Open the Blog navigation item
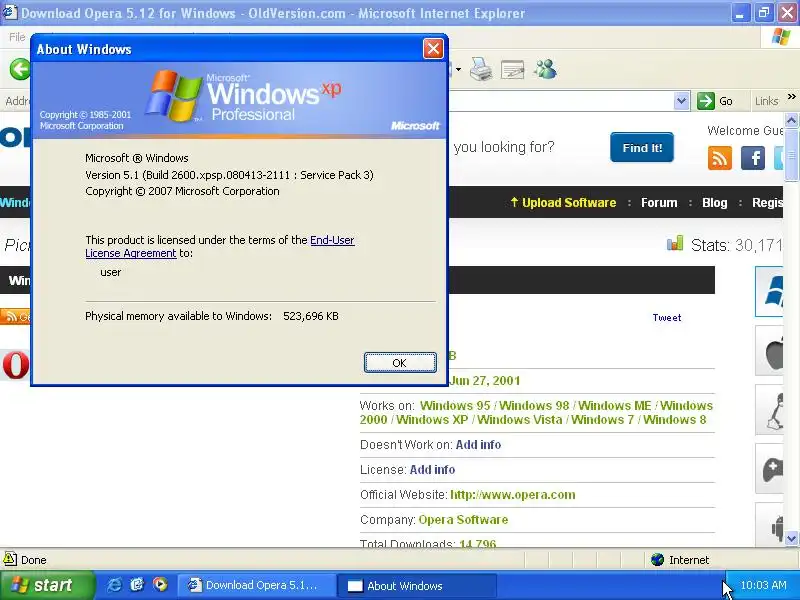Screen dimensions: 800x600 click(714, 203)
